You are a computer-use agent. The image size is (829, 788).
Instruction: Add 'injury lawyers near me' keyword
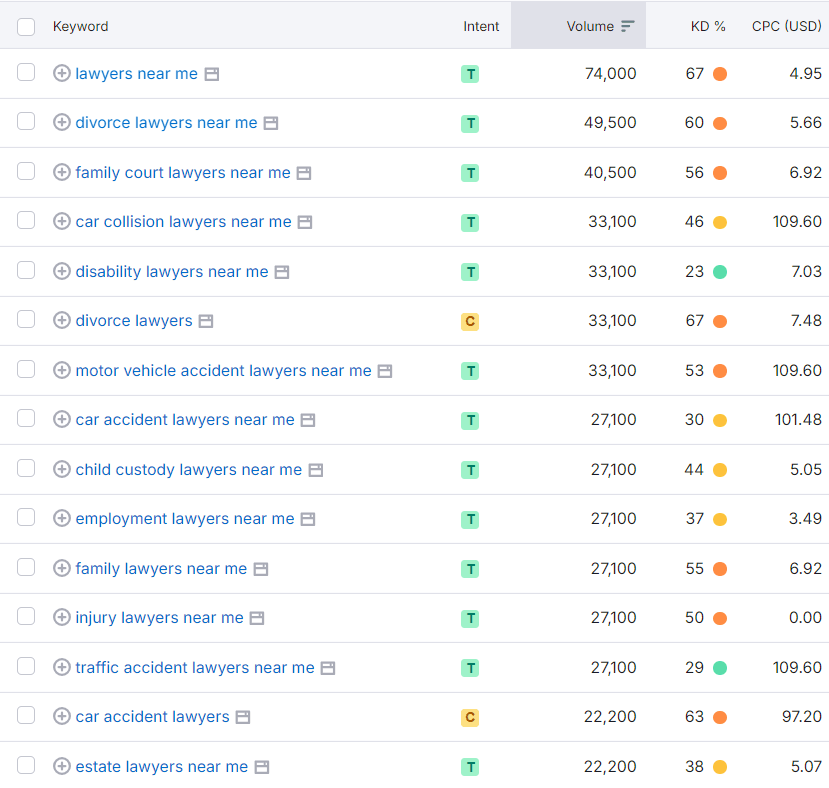(x=62, y=617)
